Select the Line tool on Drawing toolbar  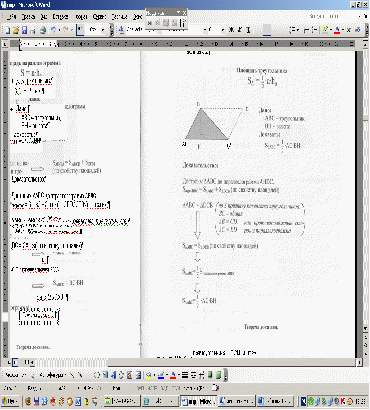click(x=72, y=375)
